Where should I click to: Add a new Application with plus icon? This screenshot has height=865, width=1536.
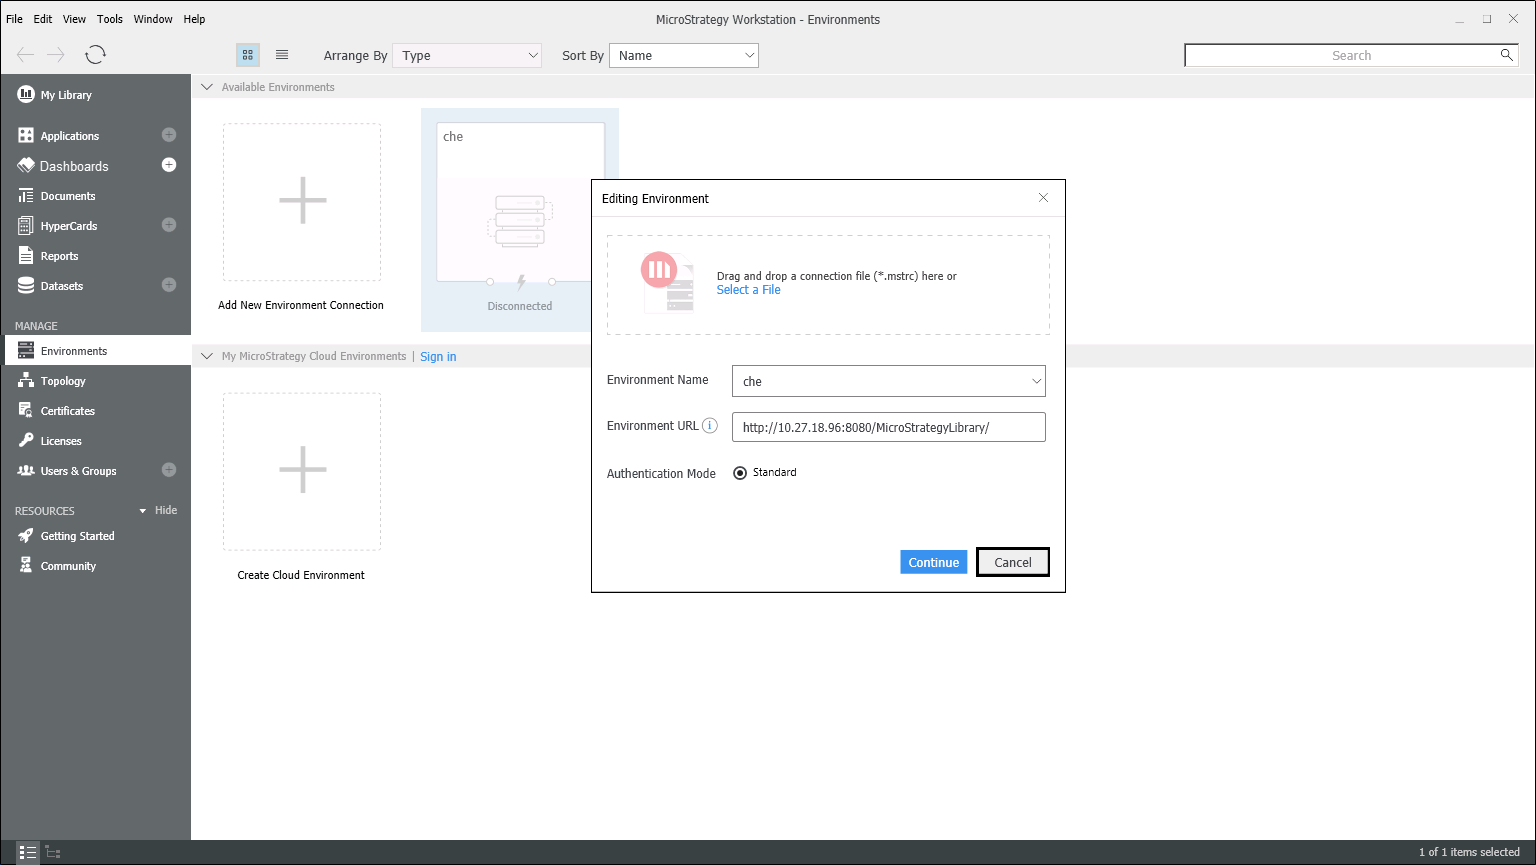[169, 135]
